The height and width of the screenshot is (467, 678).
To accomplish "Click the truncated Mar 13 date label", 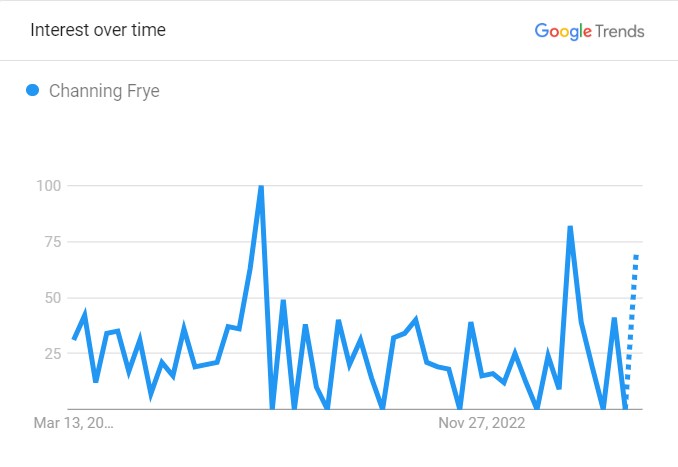I will [74, 422].
